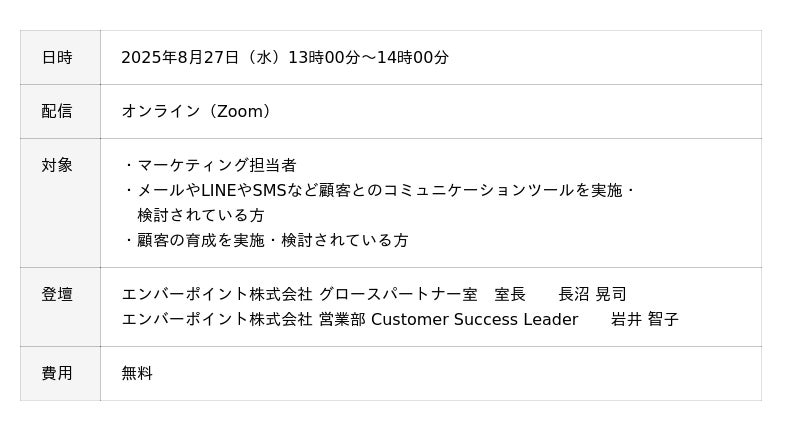Select the date text 2025年8月27日

coord(180,57)
